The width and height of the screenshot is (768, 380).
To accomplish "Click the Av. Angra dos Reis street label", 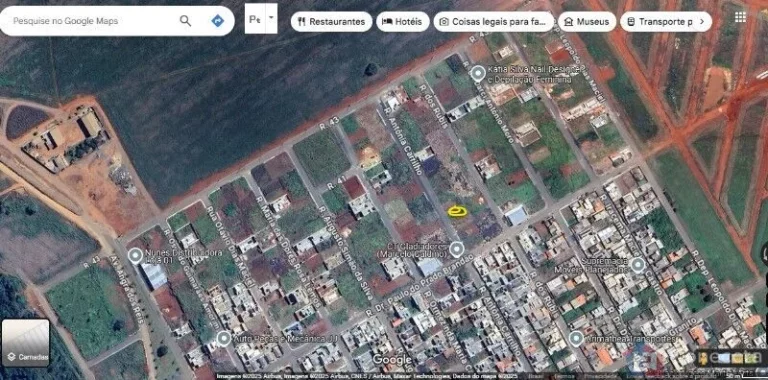I will click(x=127, y=288).
